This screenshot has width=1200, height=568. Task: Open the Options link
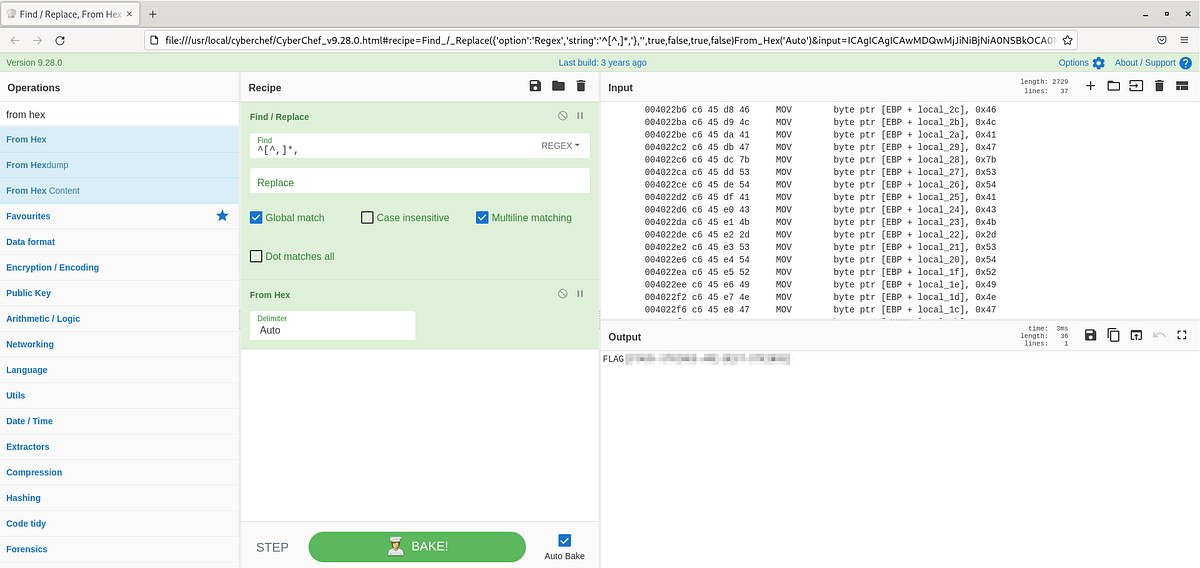coord(1074,63)
